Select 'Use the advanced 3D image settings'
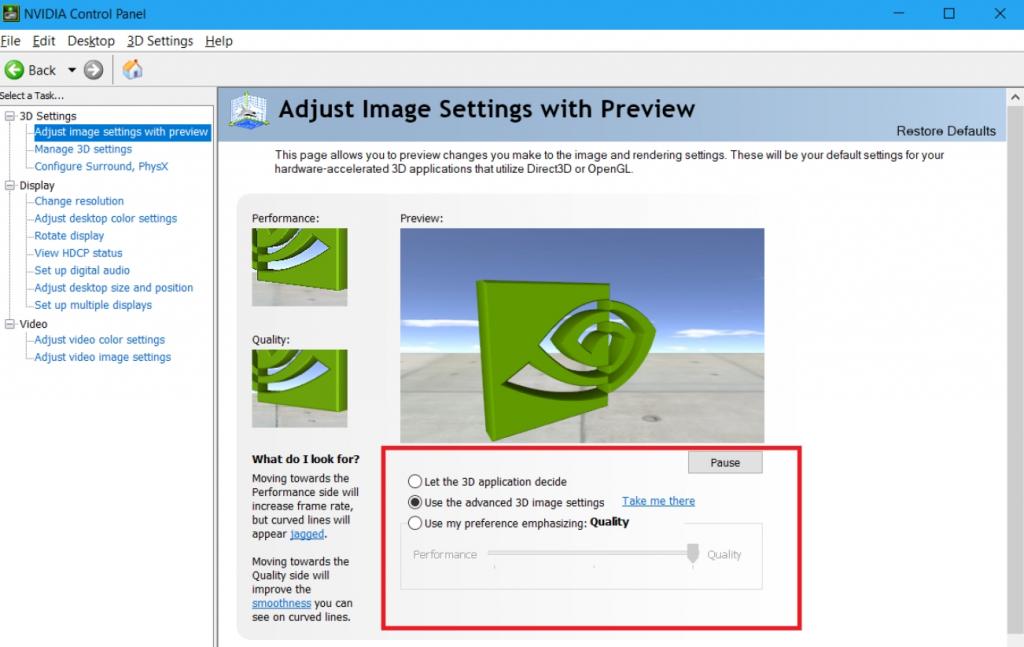1024x647 pixels. pos(415,502)
